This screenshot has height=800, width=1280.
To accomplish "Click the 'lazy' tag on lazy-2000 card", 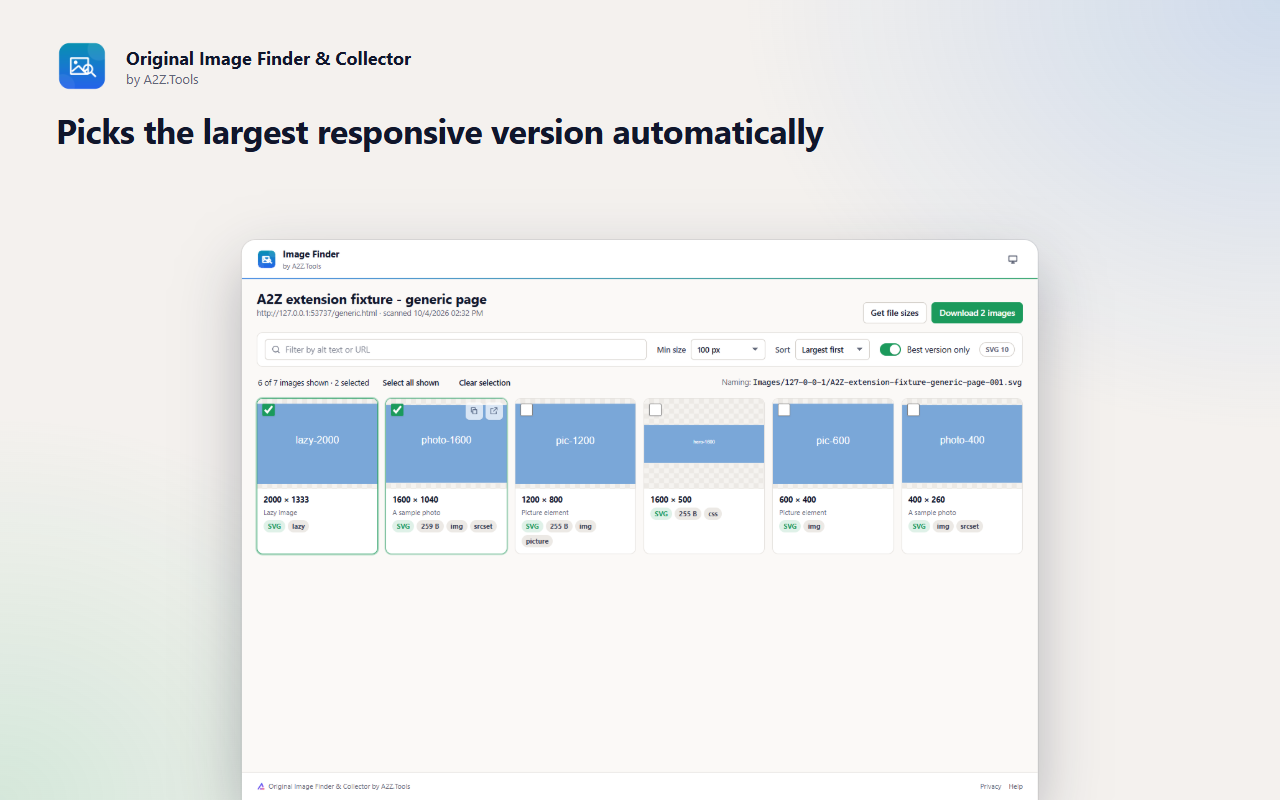I will [x=299, y=526].
